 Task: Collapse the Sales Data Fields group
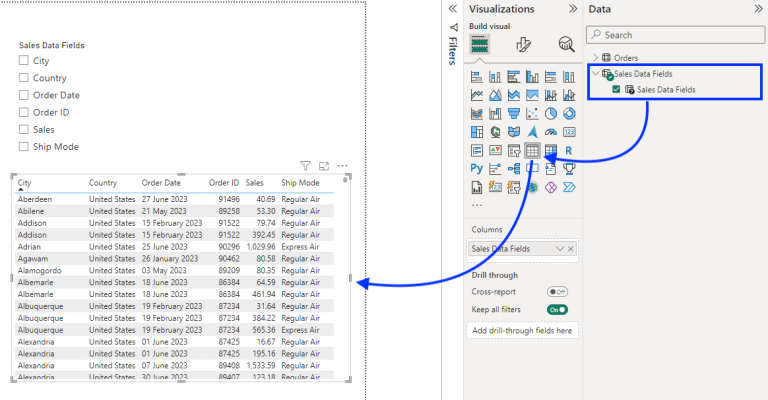click(x=596, y=74)
